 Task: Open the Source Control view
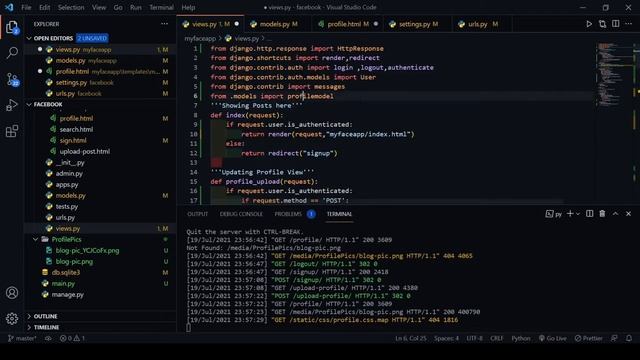12,79
